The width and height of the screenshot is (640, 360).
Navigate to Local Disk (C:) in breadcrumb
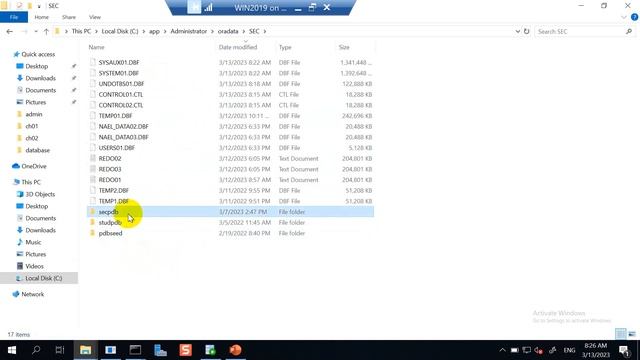tap(120, 31)
